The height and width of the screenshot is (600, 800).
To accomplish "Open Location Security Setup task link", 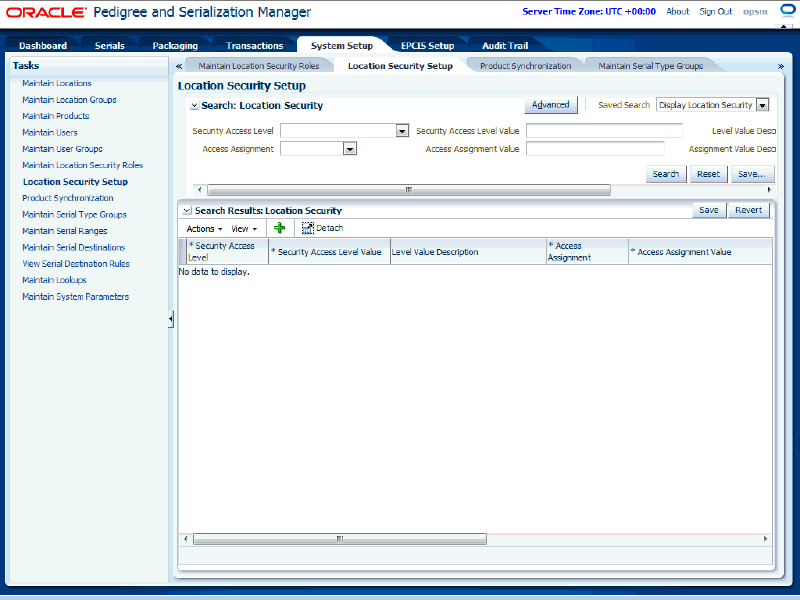I will coord(76,182).
